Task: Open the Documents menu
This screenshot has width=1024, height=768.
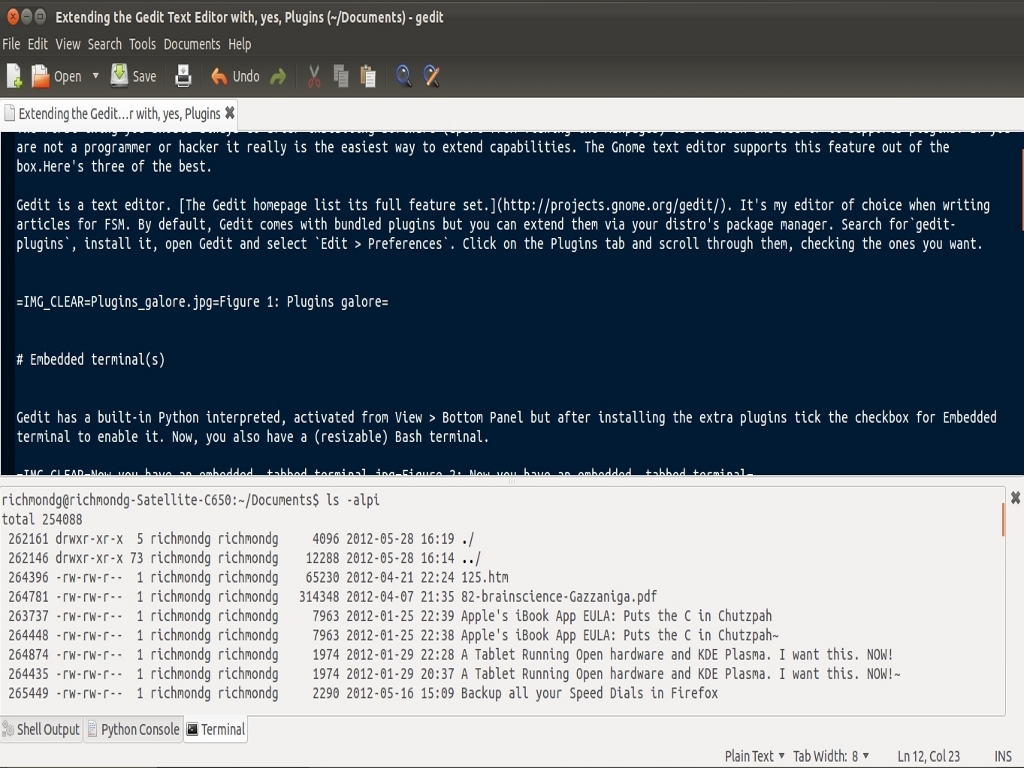Action: (192, 44)
